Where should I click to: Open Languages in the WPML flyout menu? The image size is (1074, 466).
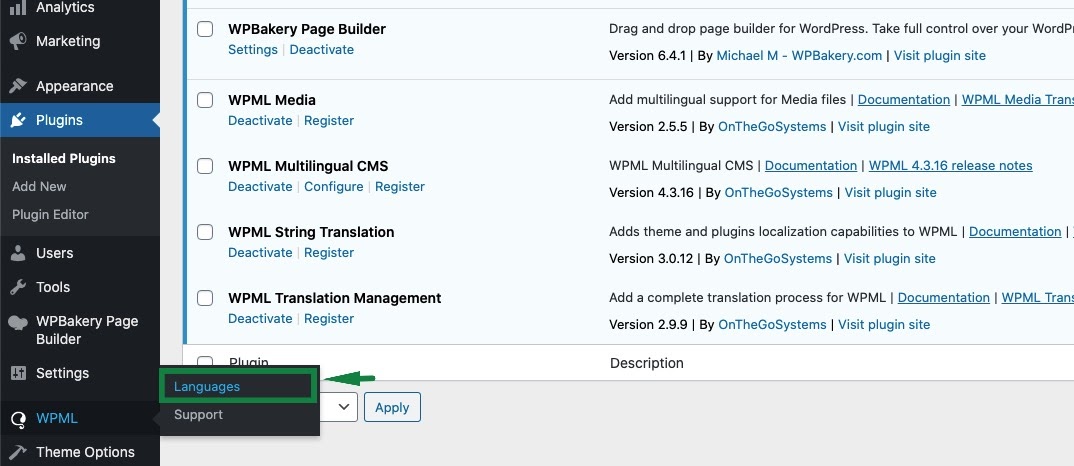tap(207, 386)
